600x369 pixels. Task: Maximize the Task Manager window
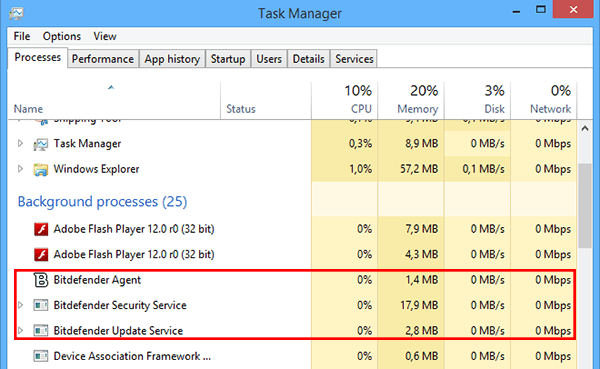[541, 10]
